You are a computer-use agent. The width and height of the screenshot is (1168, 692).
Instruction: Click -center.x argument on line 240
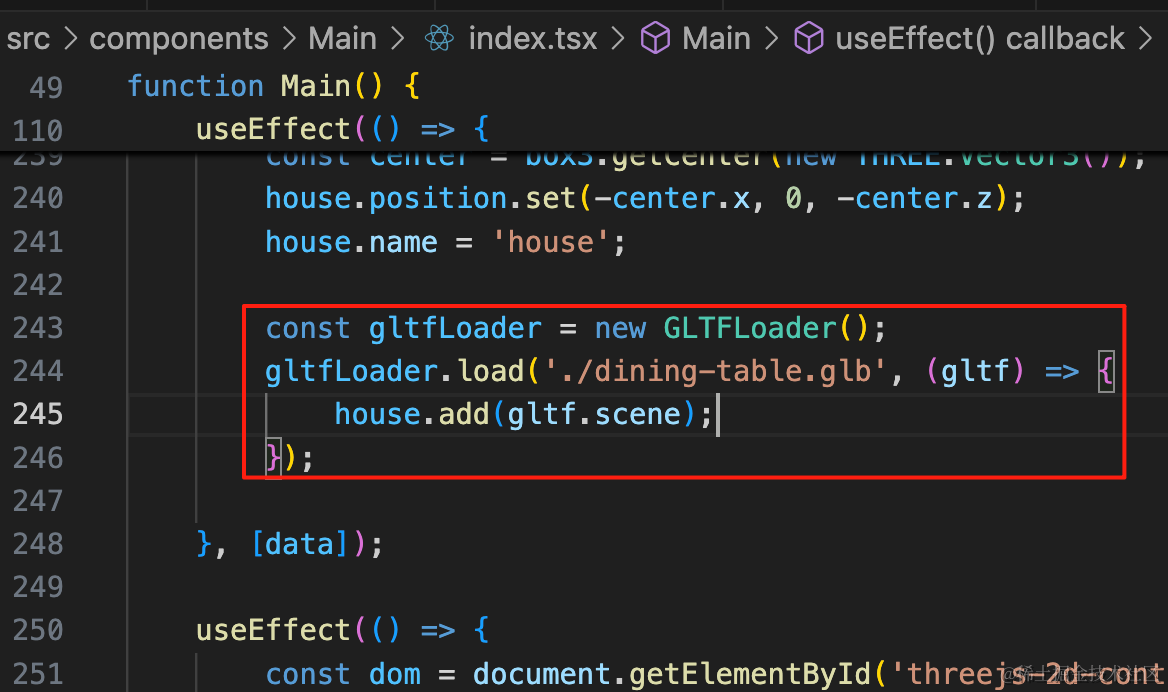tap(672, 199)
